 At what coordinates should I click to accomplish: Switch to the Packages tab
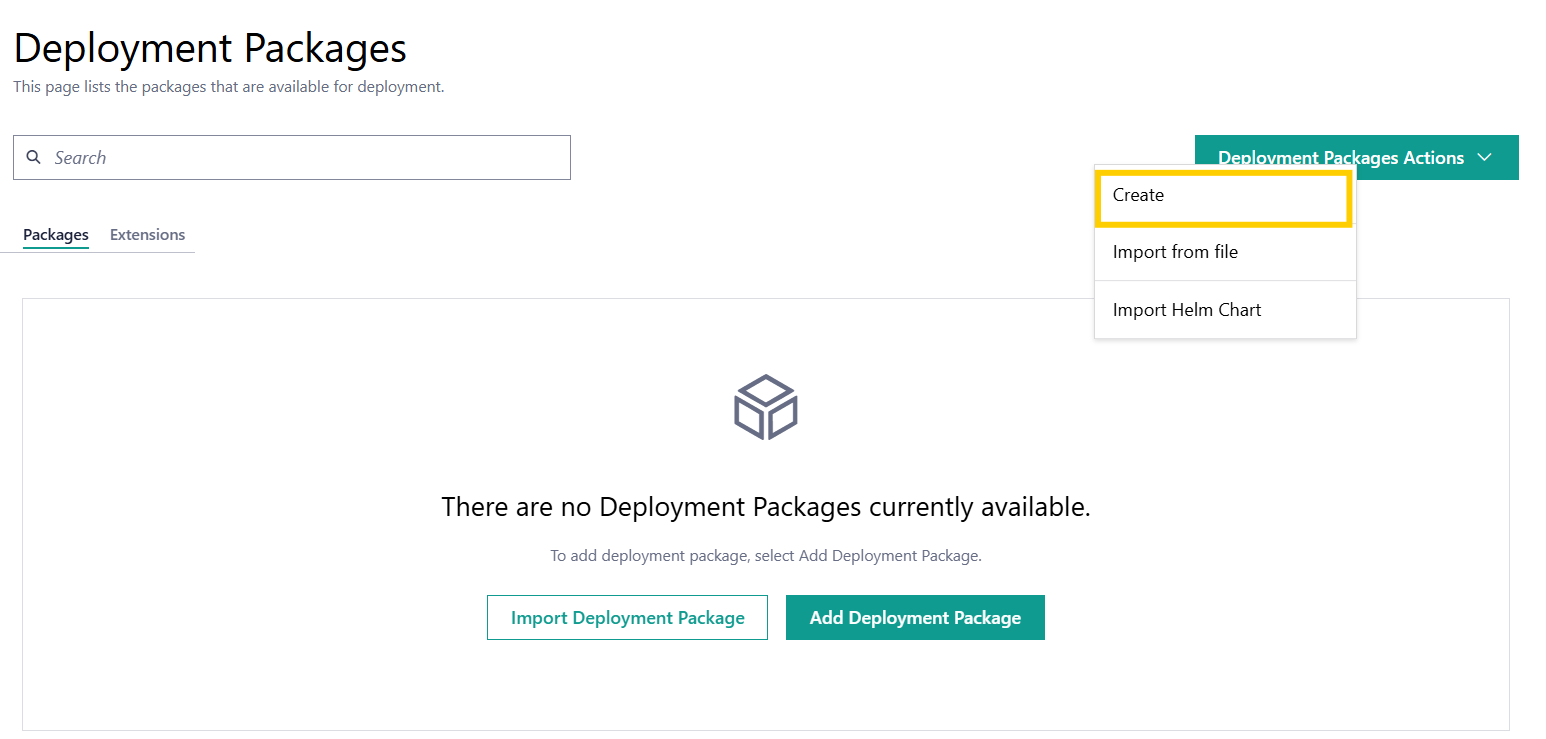point(56,235)
